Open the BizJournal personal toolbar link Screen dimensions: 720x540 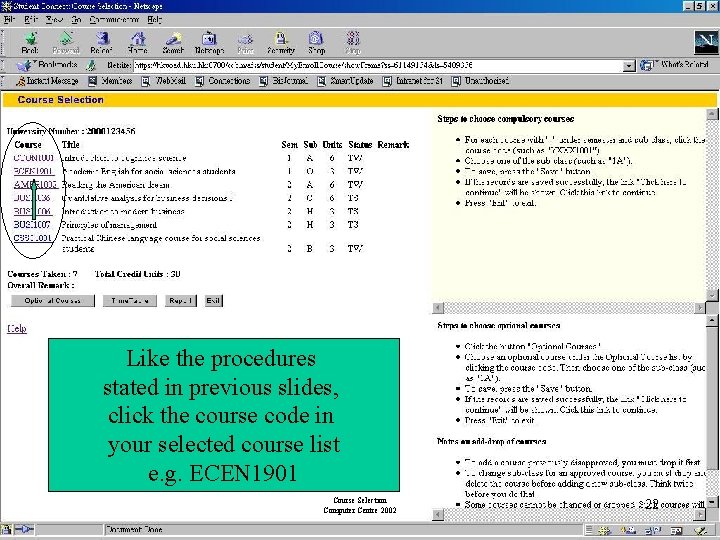[x=284, y=81]
